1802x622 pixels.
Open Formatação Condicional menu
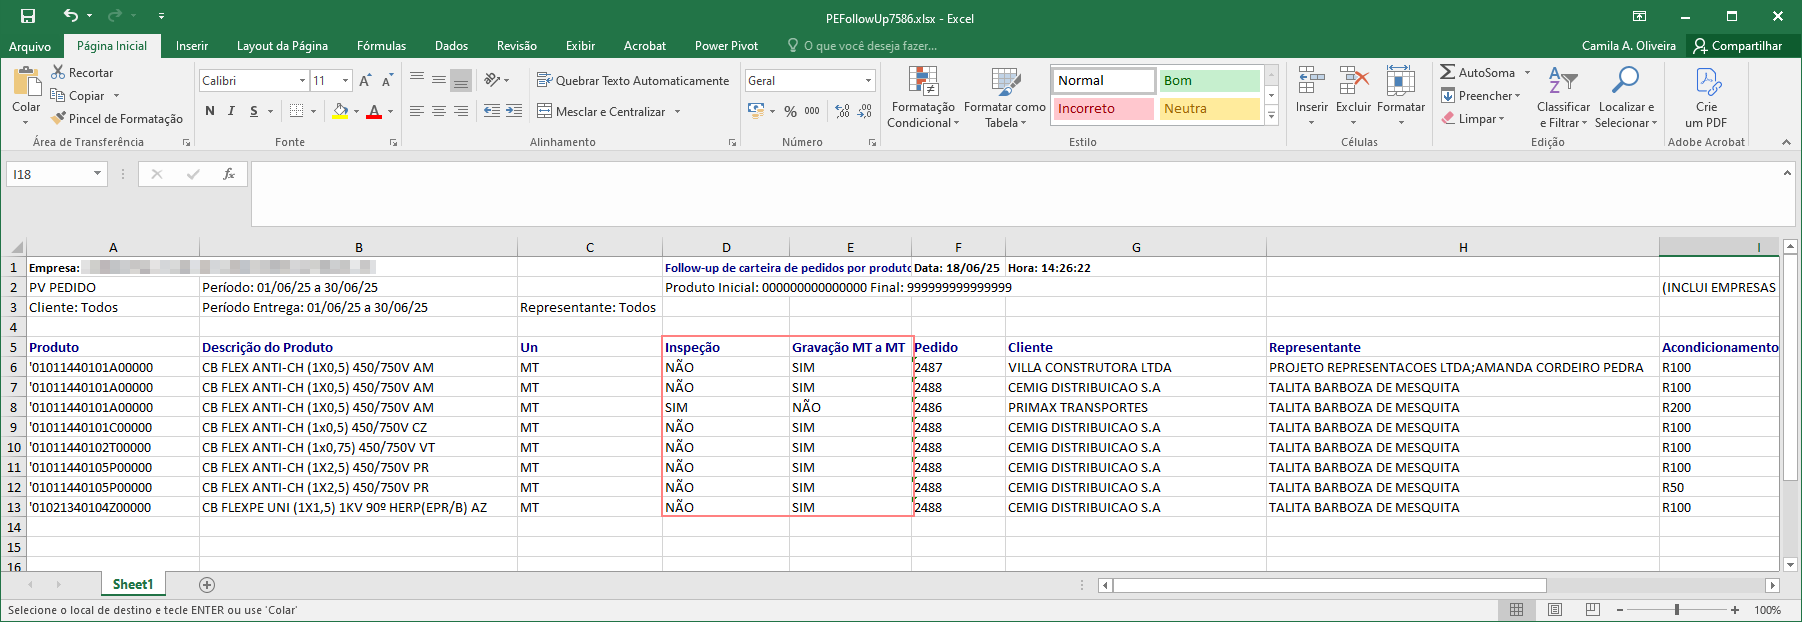tap(923, 97)
